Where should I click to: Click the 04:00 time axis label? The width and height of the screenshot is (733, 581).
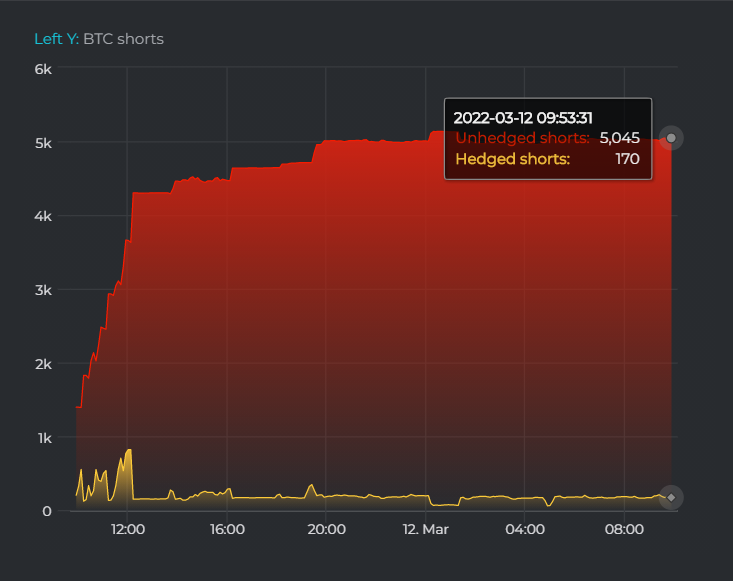[525, 529]
